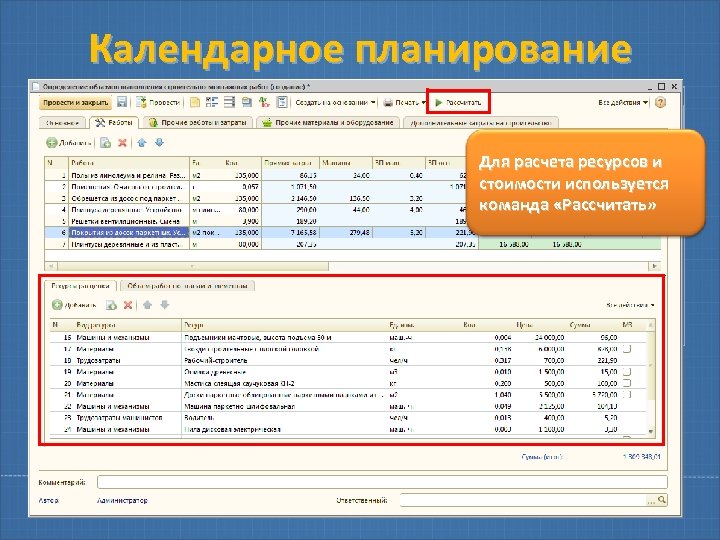The width and height of the screenshot is (720, 540).
Task: Open the last 'Дополнительные затраты' tab
Action: [481, 123]
